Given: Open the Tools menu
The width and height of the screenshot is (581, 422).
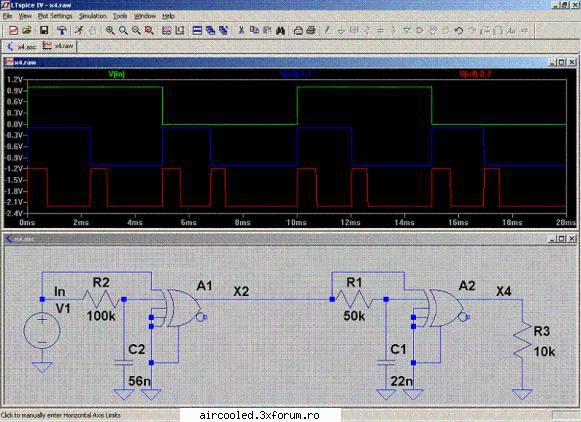Looking at the screenshot, I should click(x=120, y=16).
